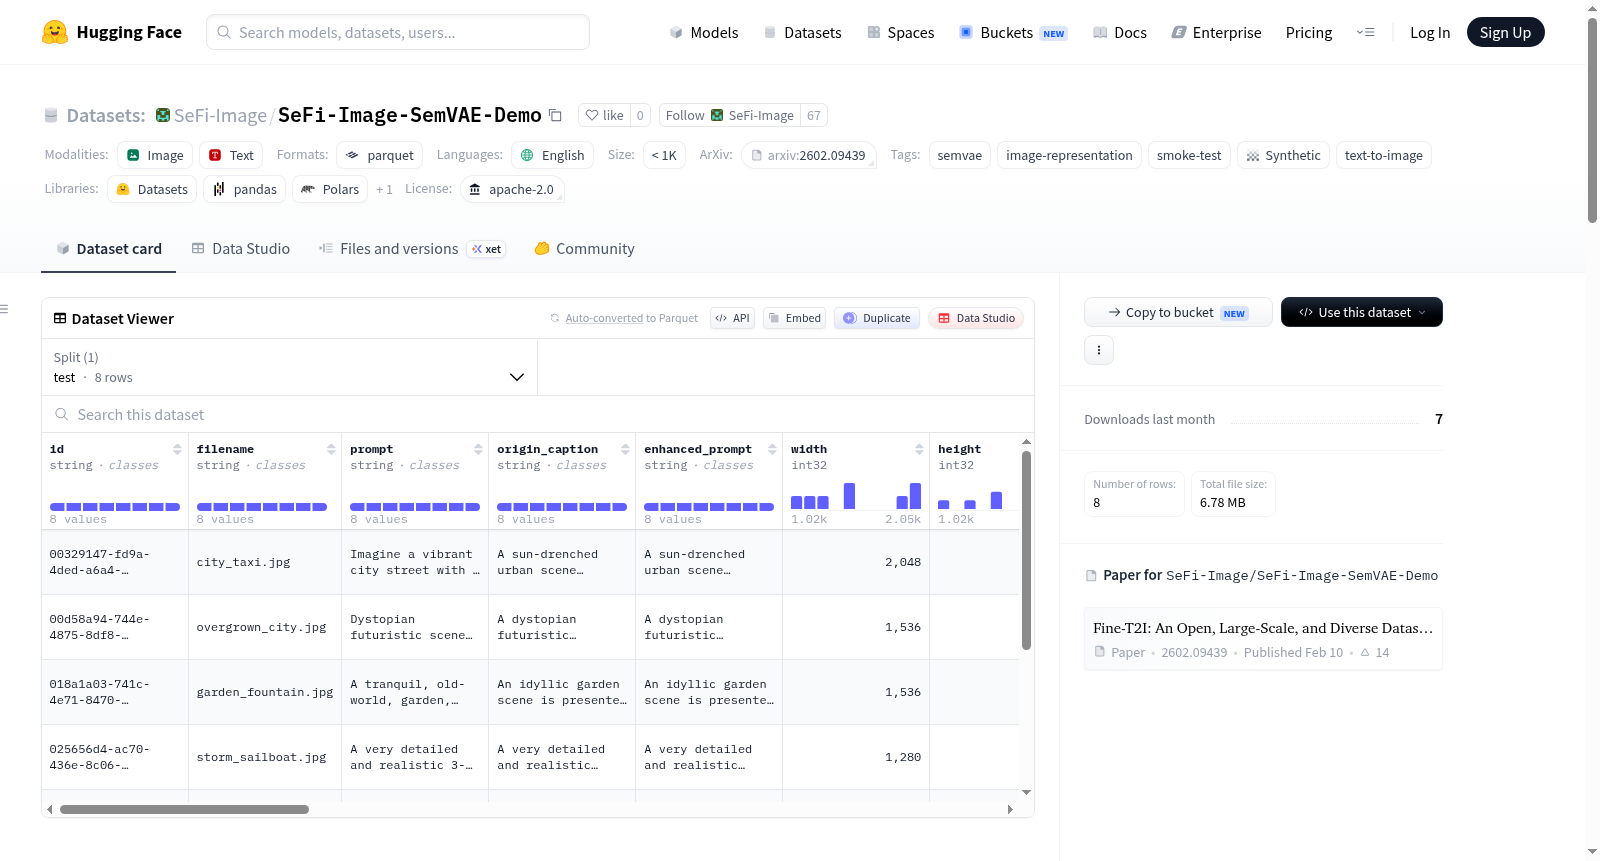Switch to the Data Studio tab
1600x861 pixels.
[241, 248]
